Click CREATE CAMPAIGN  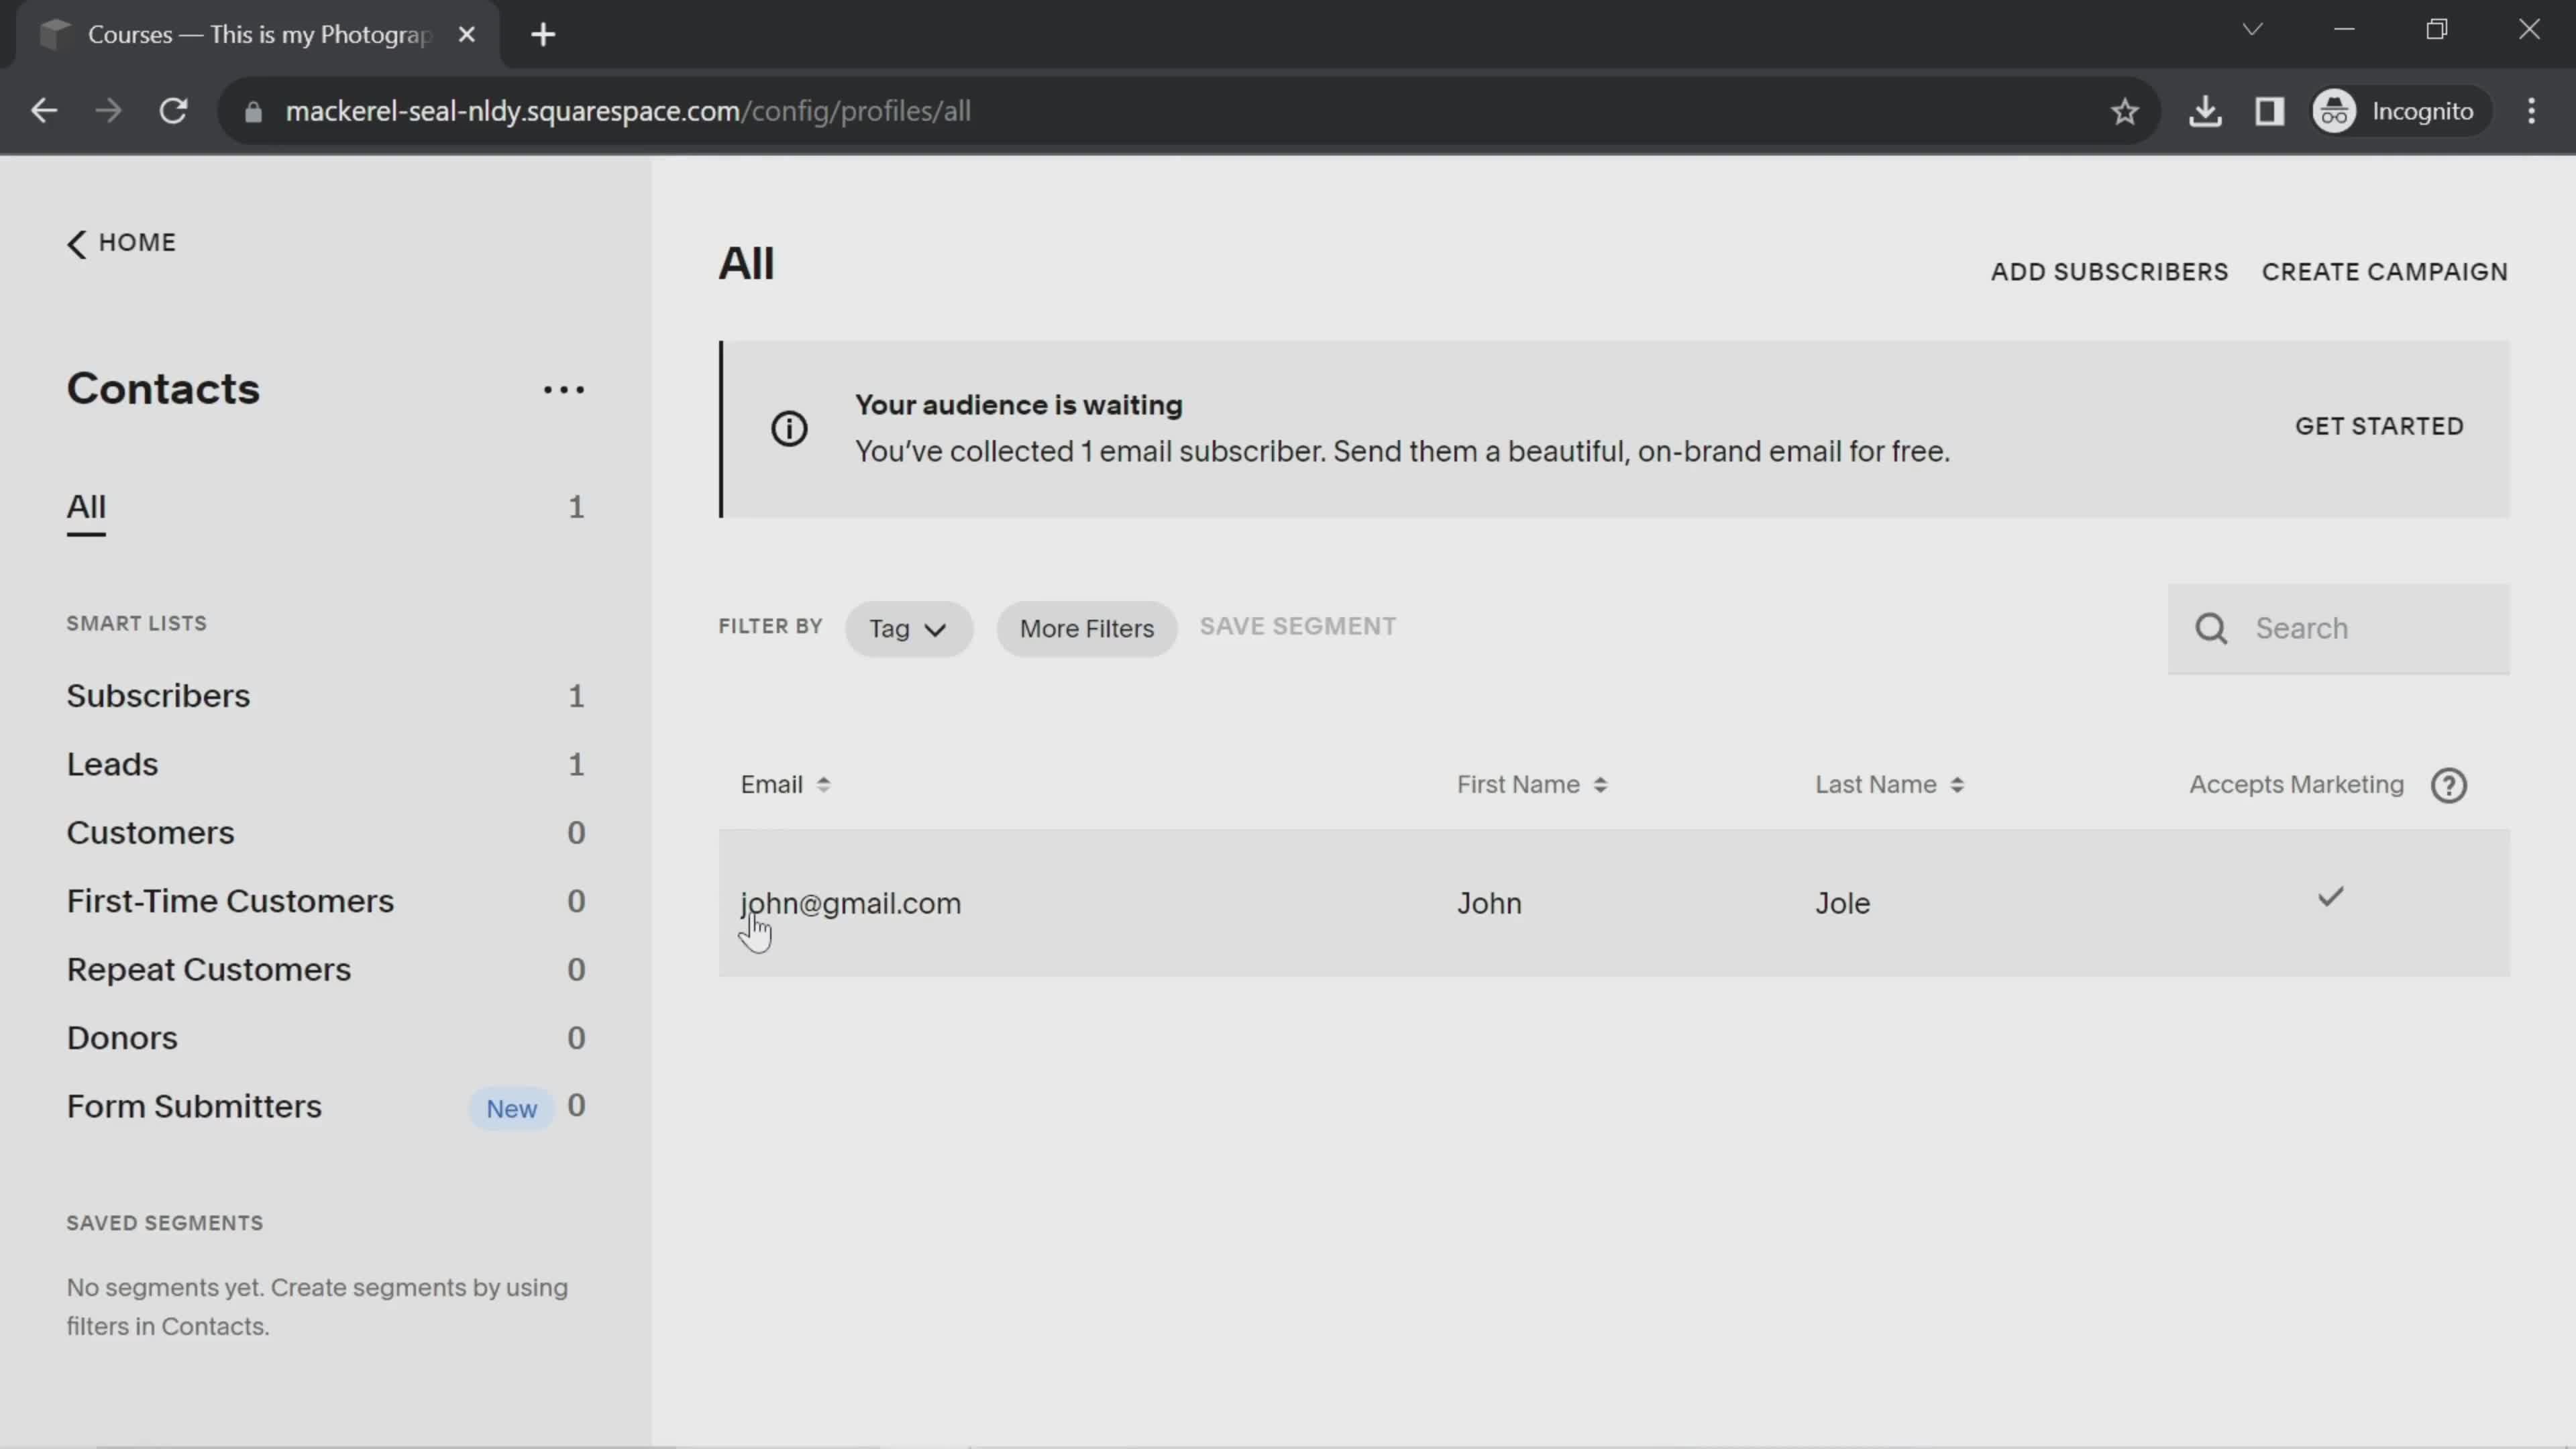(x=2384, y=272)
